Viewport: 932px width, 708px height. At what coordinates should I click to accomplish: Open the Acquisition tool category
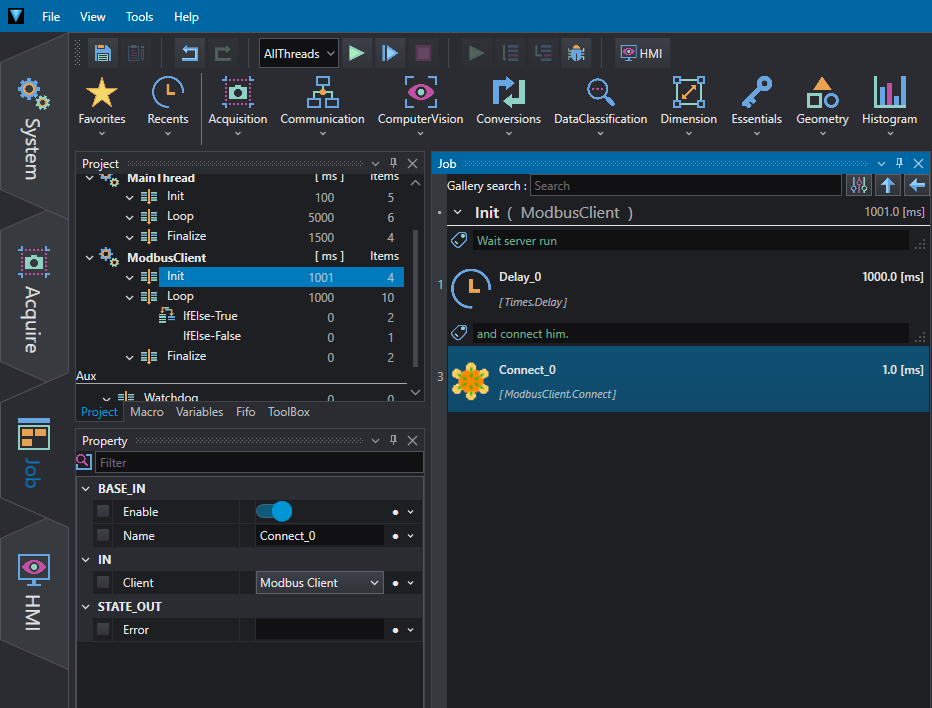[238, 106]
